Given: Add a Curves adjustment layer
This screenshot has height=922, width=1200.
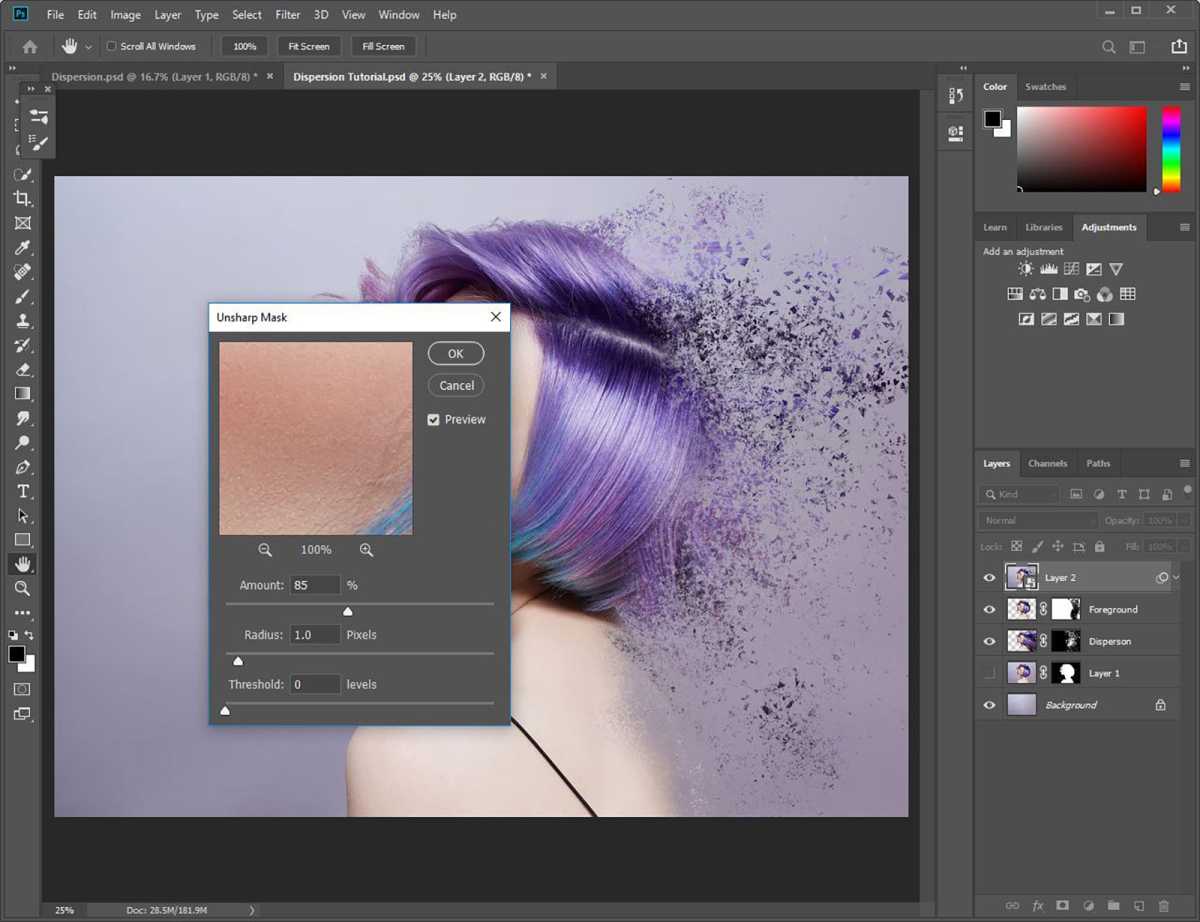Looking at the screenshot, I should pos(1070,268).
